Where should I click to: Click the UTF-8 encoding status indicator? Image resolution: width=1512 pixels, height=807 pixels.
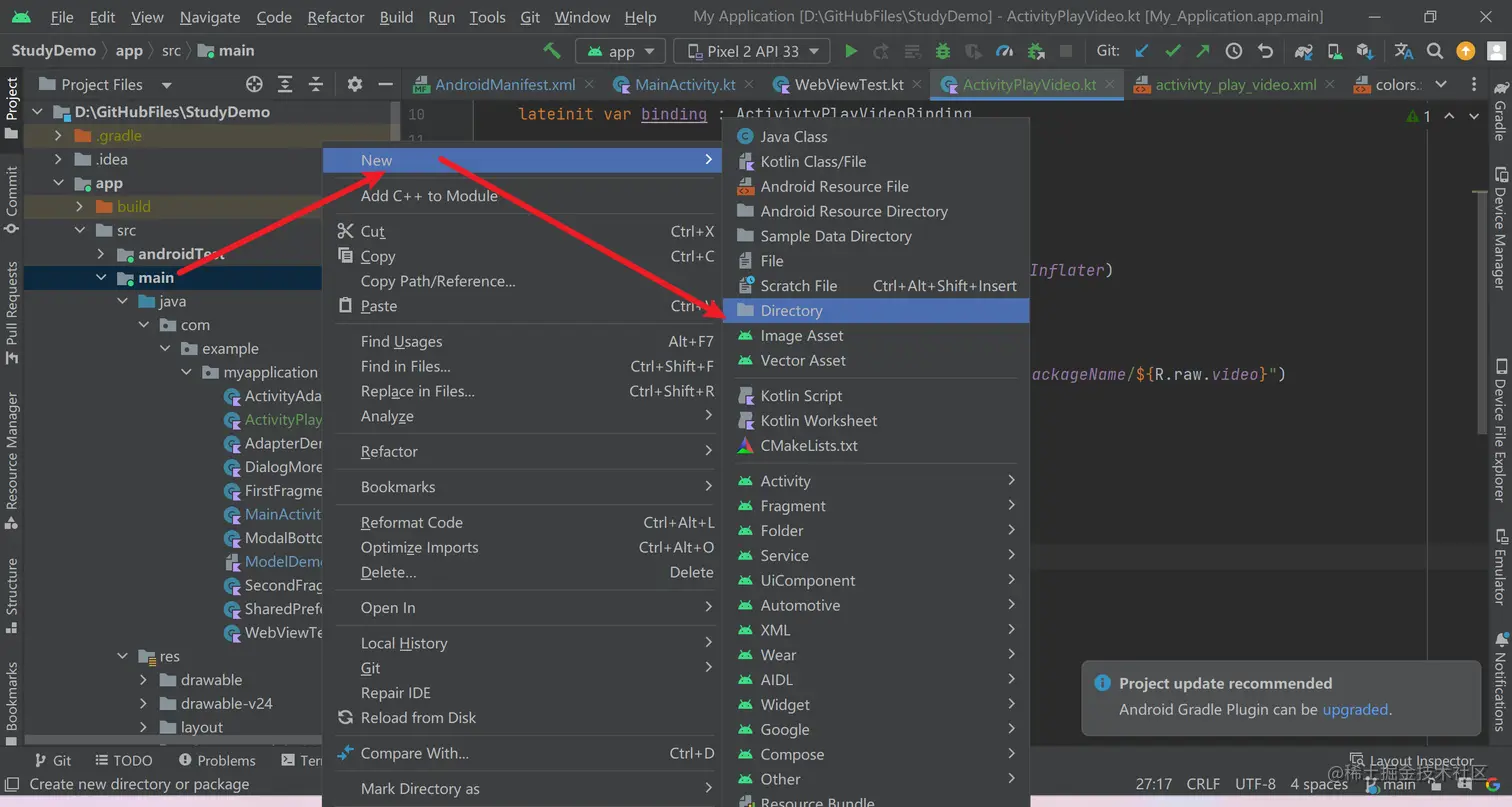tap(1255, 784)
